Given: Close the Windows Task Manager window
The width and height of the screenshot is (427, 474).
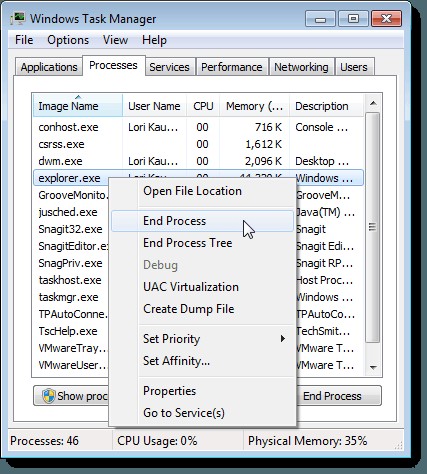Looking at the screenshot, I should (x=386, y=19).
